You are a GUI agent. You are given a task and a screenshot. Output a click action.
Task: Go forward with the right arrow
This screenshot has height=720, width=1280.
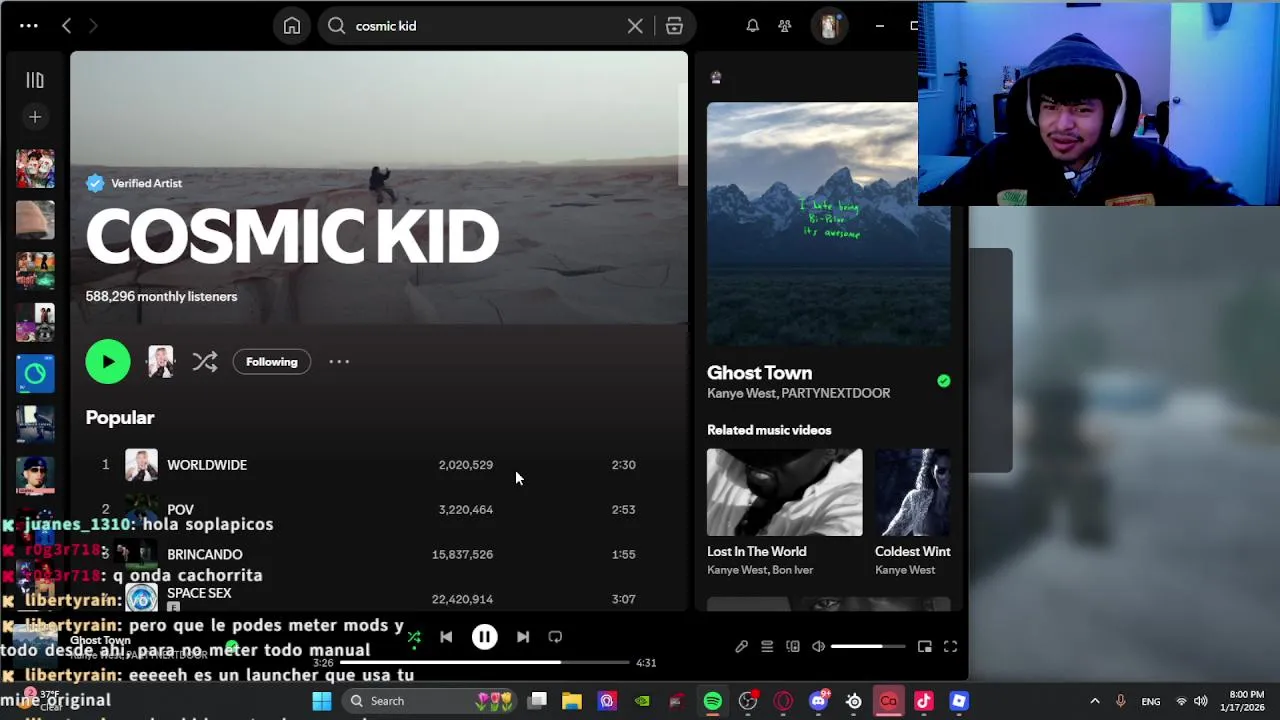93,26
